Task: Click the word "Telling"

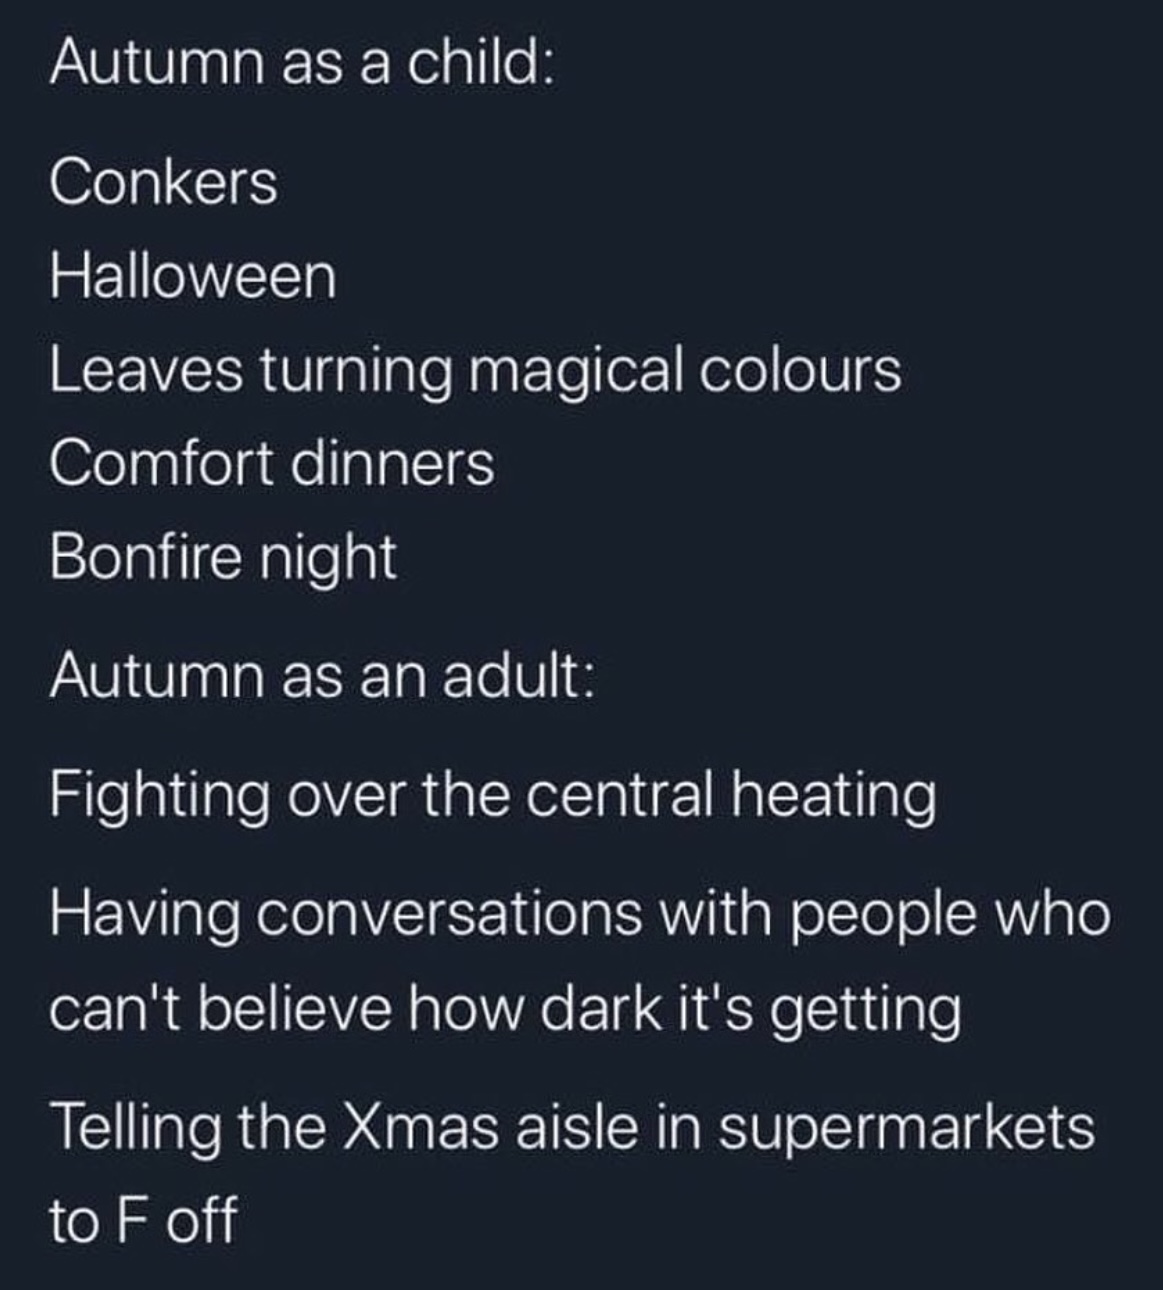Action: 136,1128
